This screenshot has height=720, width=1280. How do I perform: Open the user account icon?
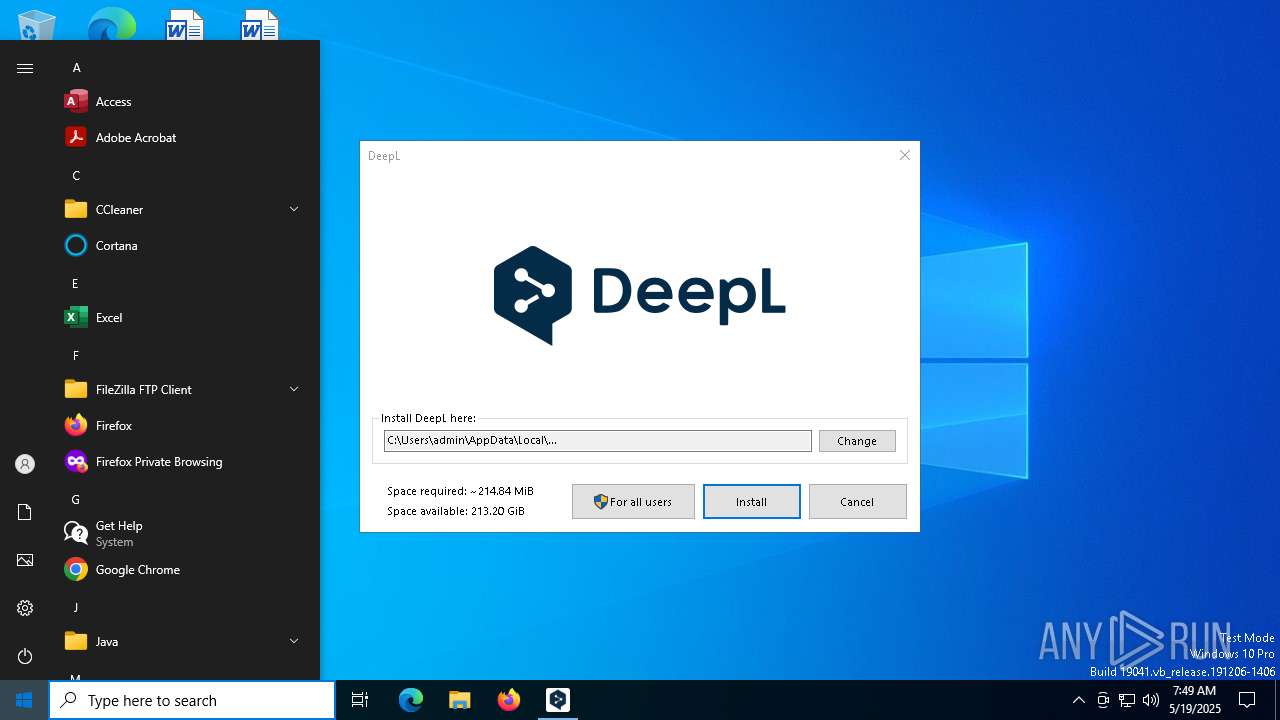pyautogui.click(x=25, y=464)
